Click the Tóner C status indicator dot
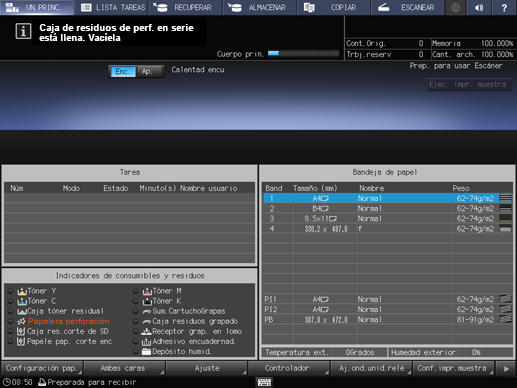 tap(10, 301)
